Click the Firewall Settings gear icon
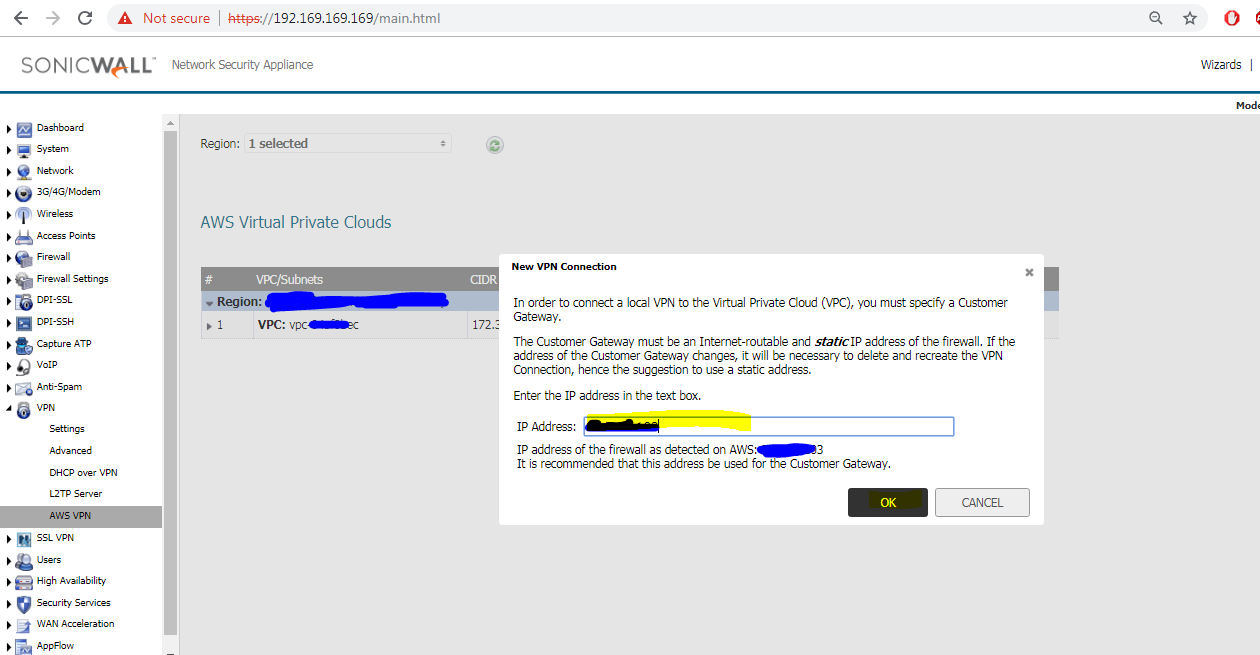The height and width of the screenshot is (655, 1260). click(24, 280)
